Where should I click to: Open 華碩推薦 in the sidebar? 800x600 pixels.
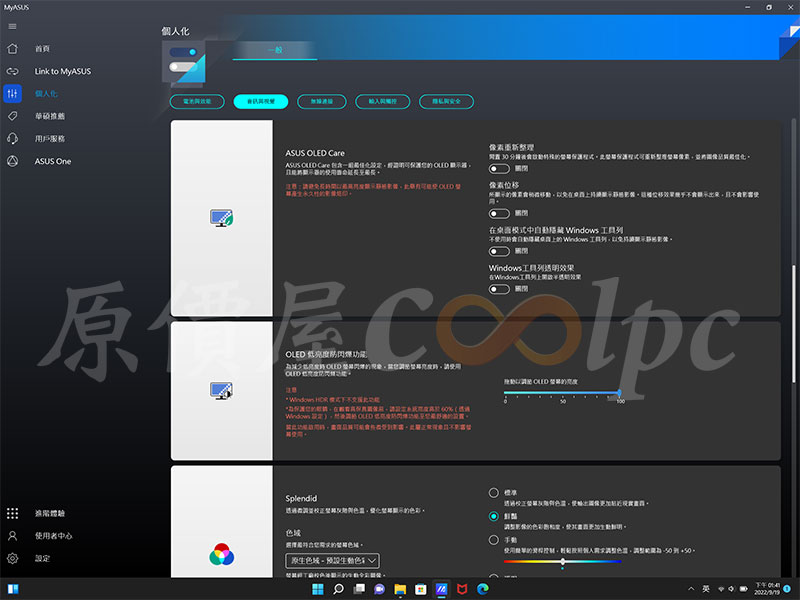[50, 116]
